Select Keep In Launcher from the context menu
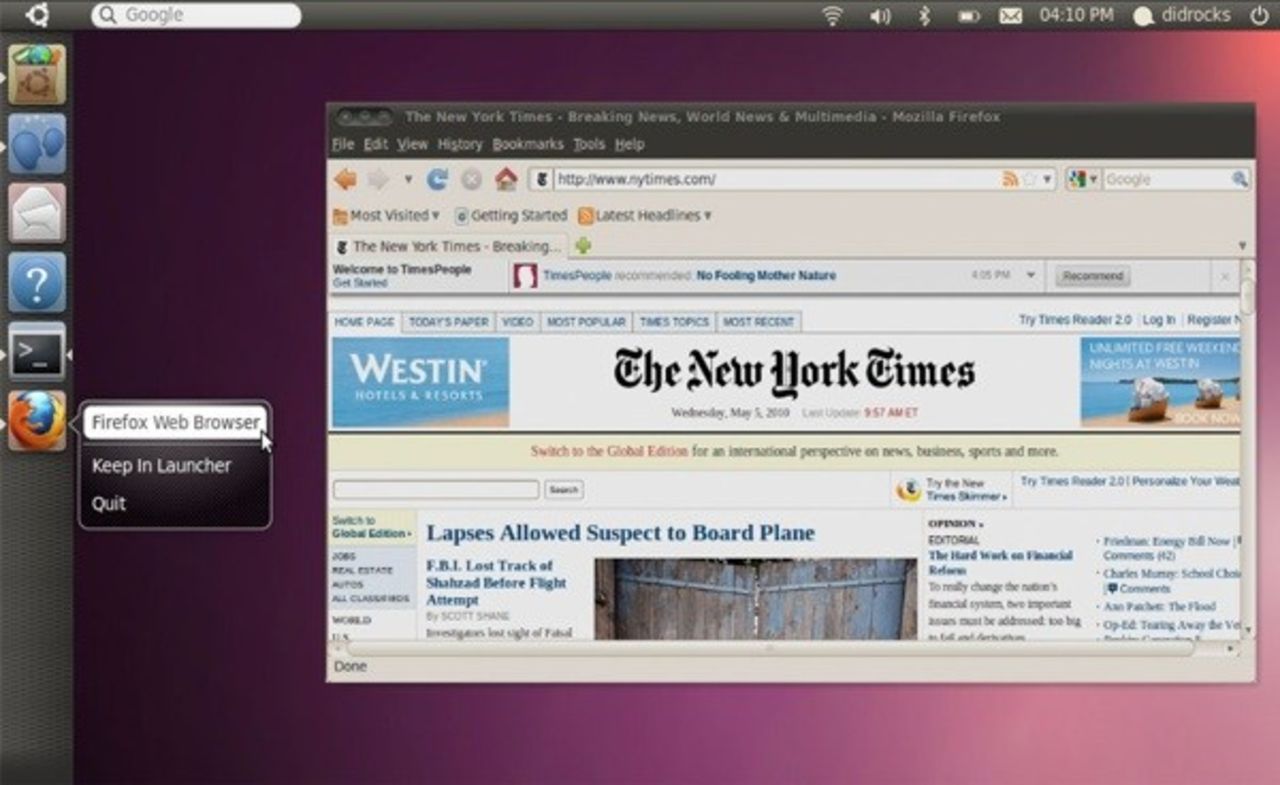This screenshot has height=785, width=1280. (161, 465)
